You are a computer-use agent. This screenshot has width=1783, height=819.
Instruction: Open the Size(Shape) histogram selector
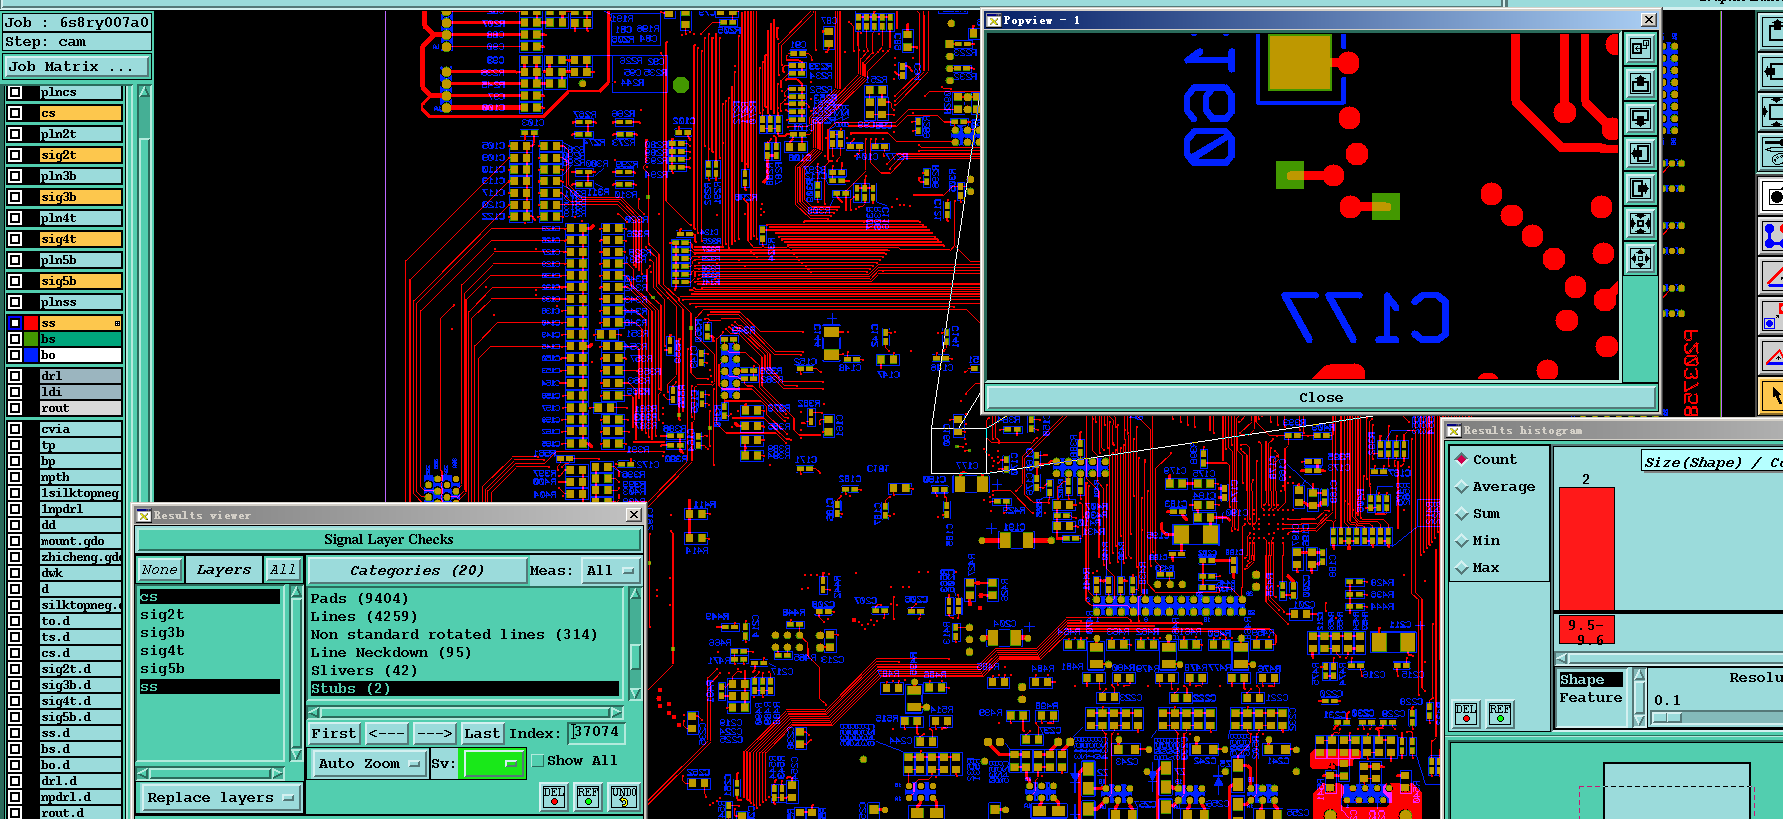click(1712, 462)
